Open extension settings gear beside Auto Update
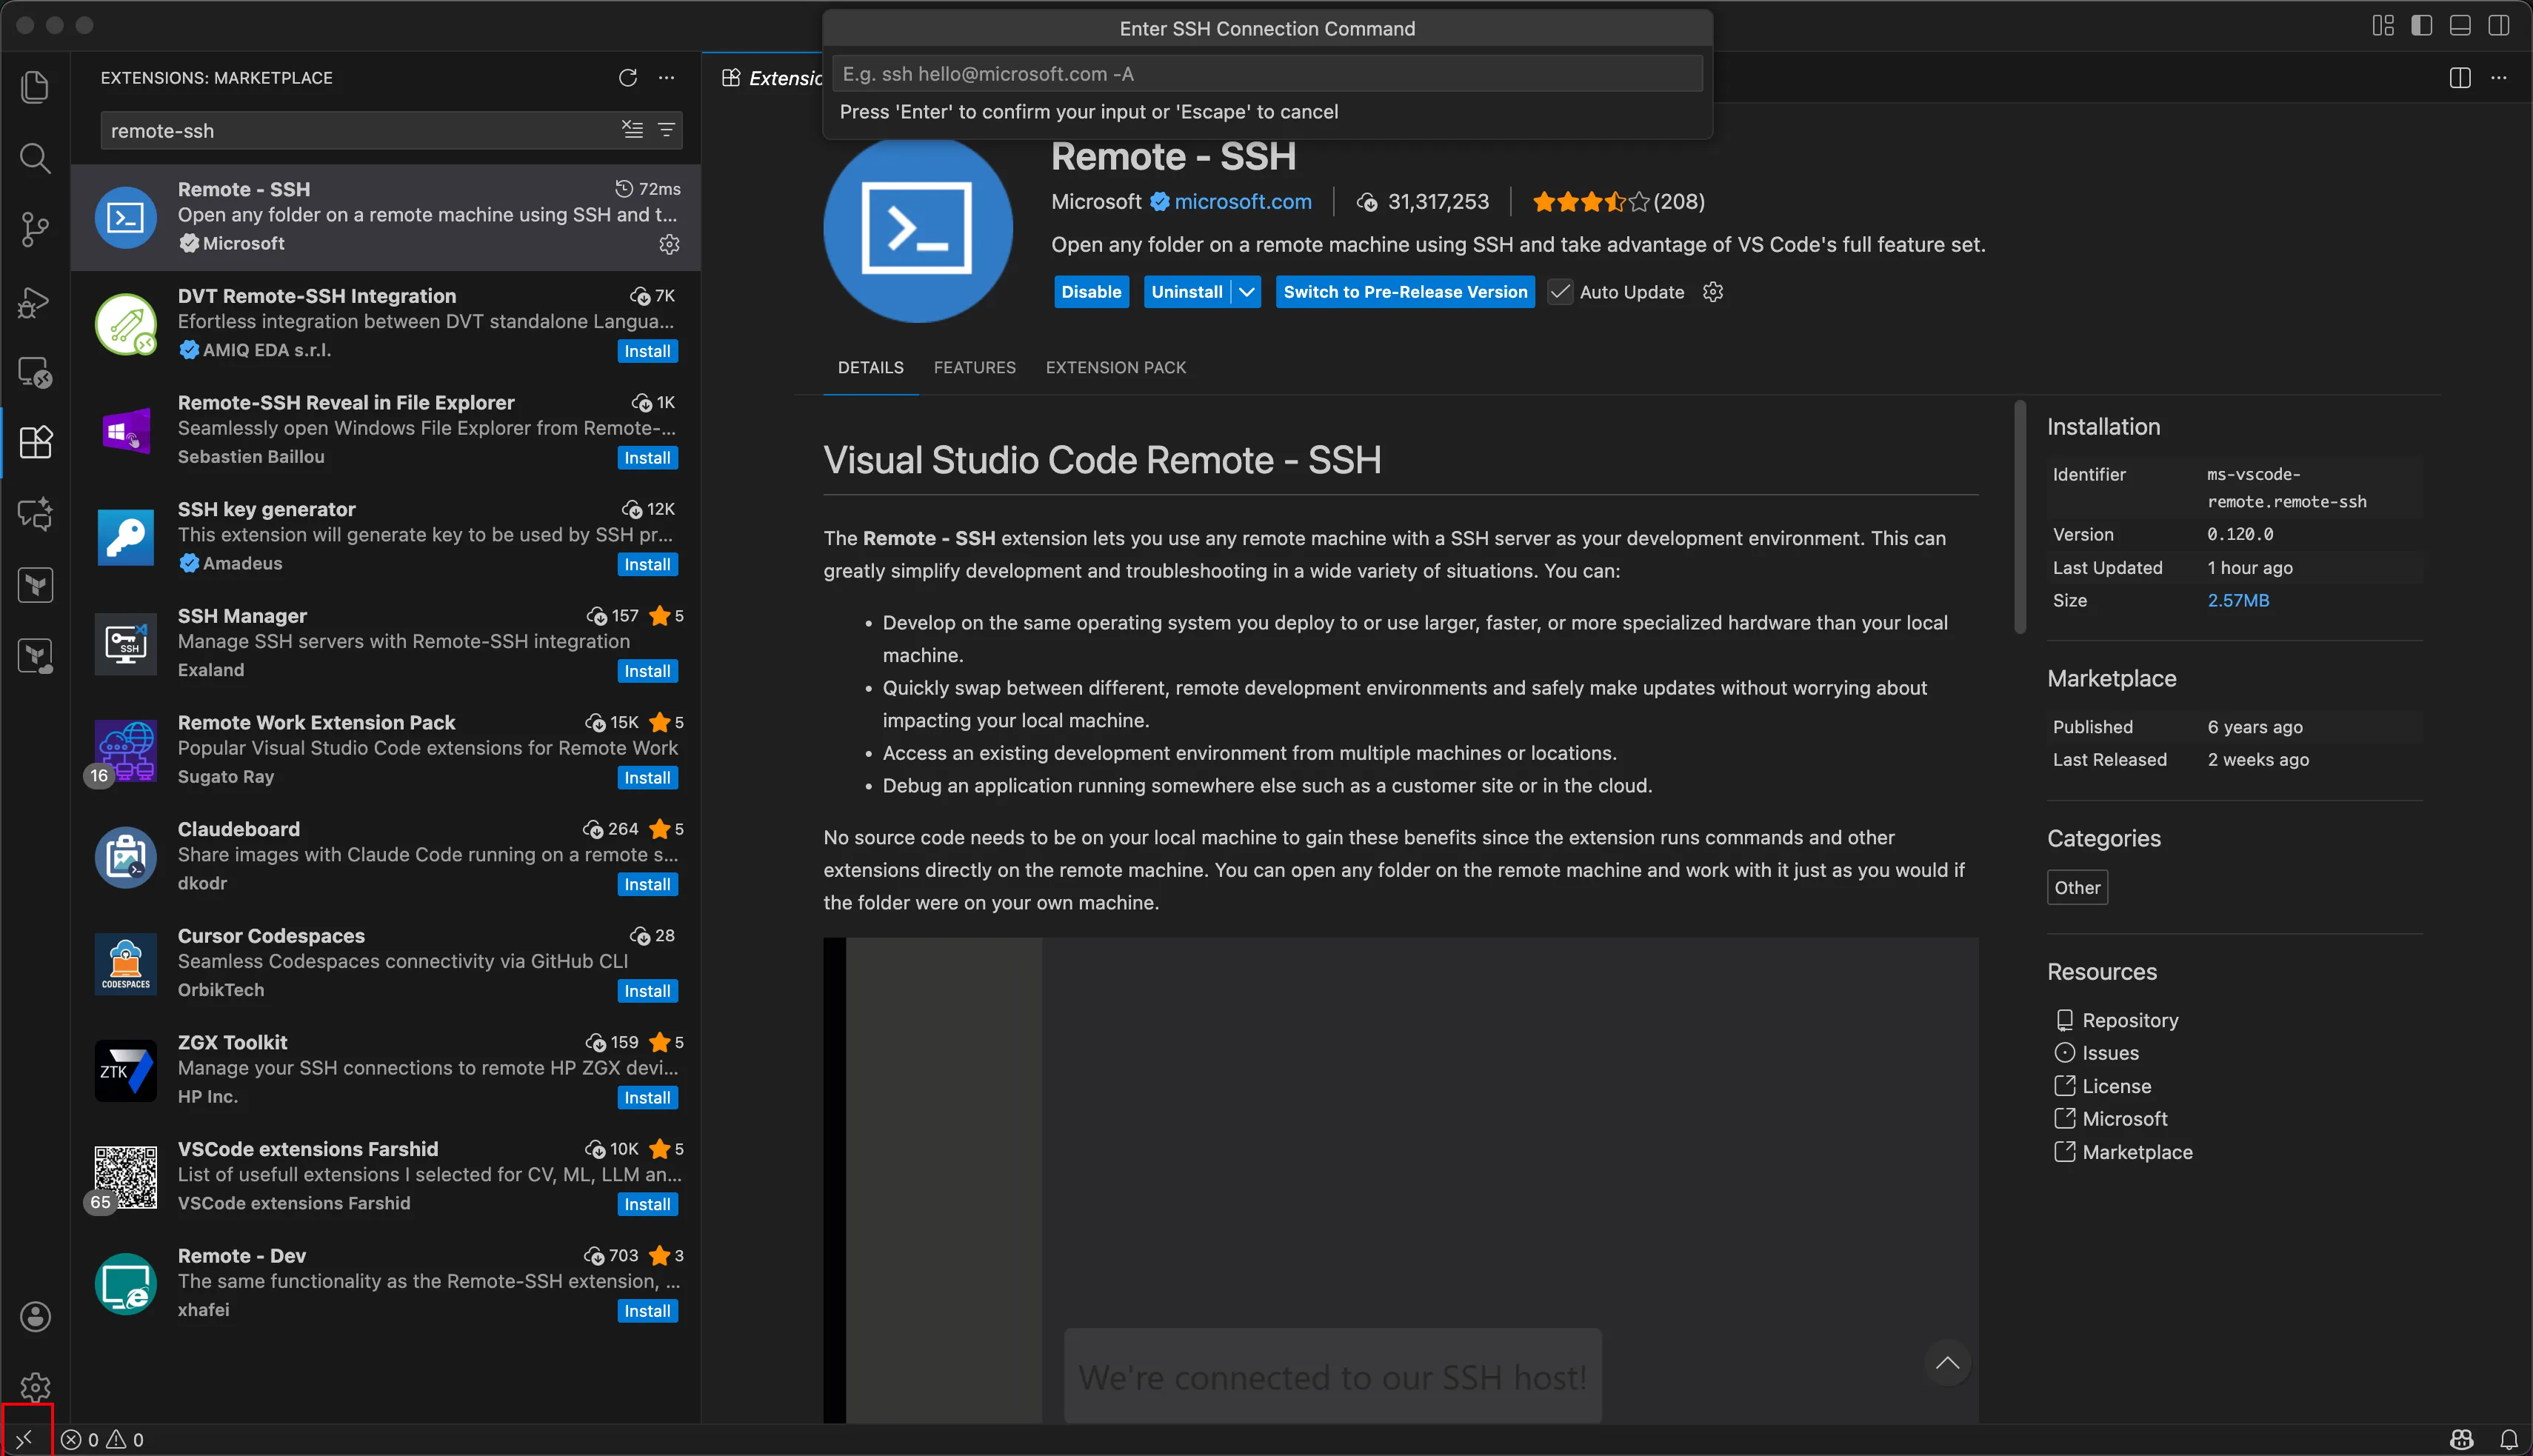The width and height of the screenshot is (2533, 1456). tap(1713, 292)
